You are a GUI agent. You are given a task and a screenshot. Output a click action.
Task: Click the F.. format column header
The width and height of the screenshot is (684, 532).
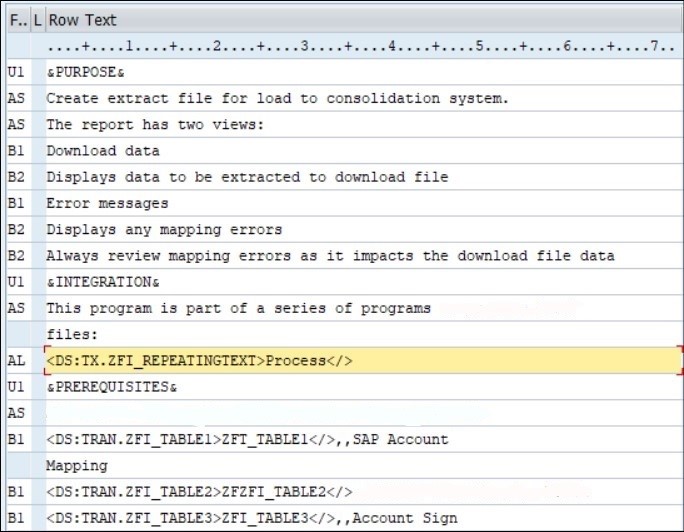[x=19, y=20]
